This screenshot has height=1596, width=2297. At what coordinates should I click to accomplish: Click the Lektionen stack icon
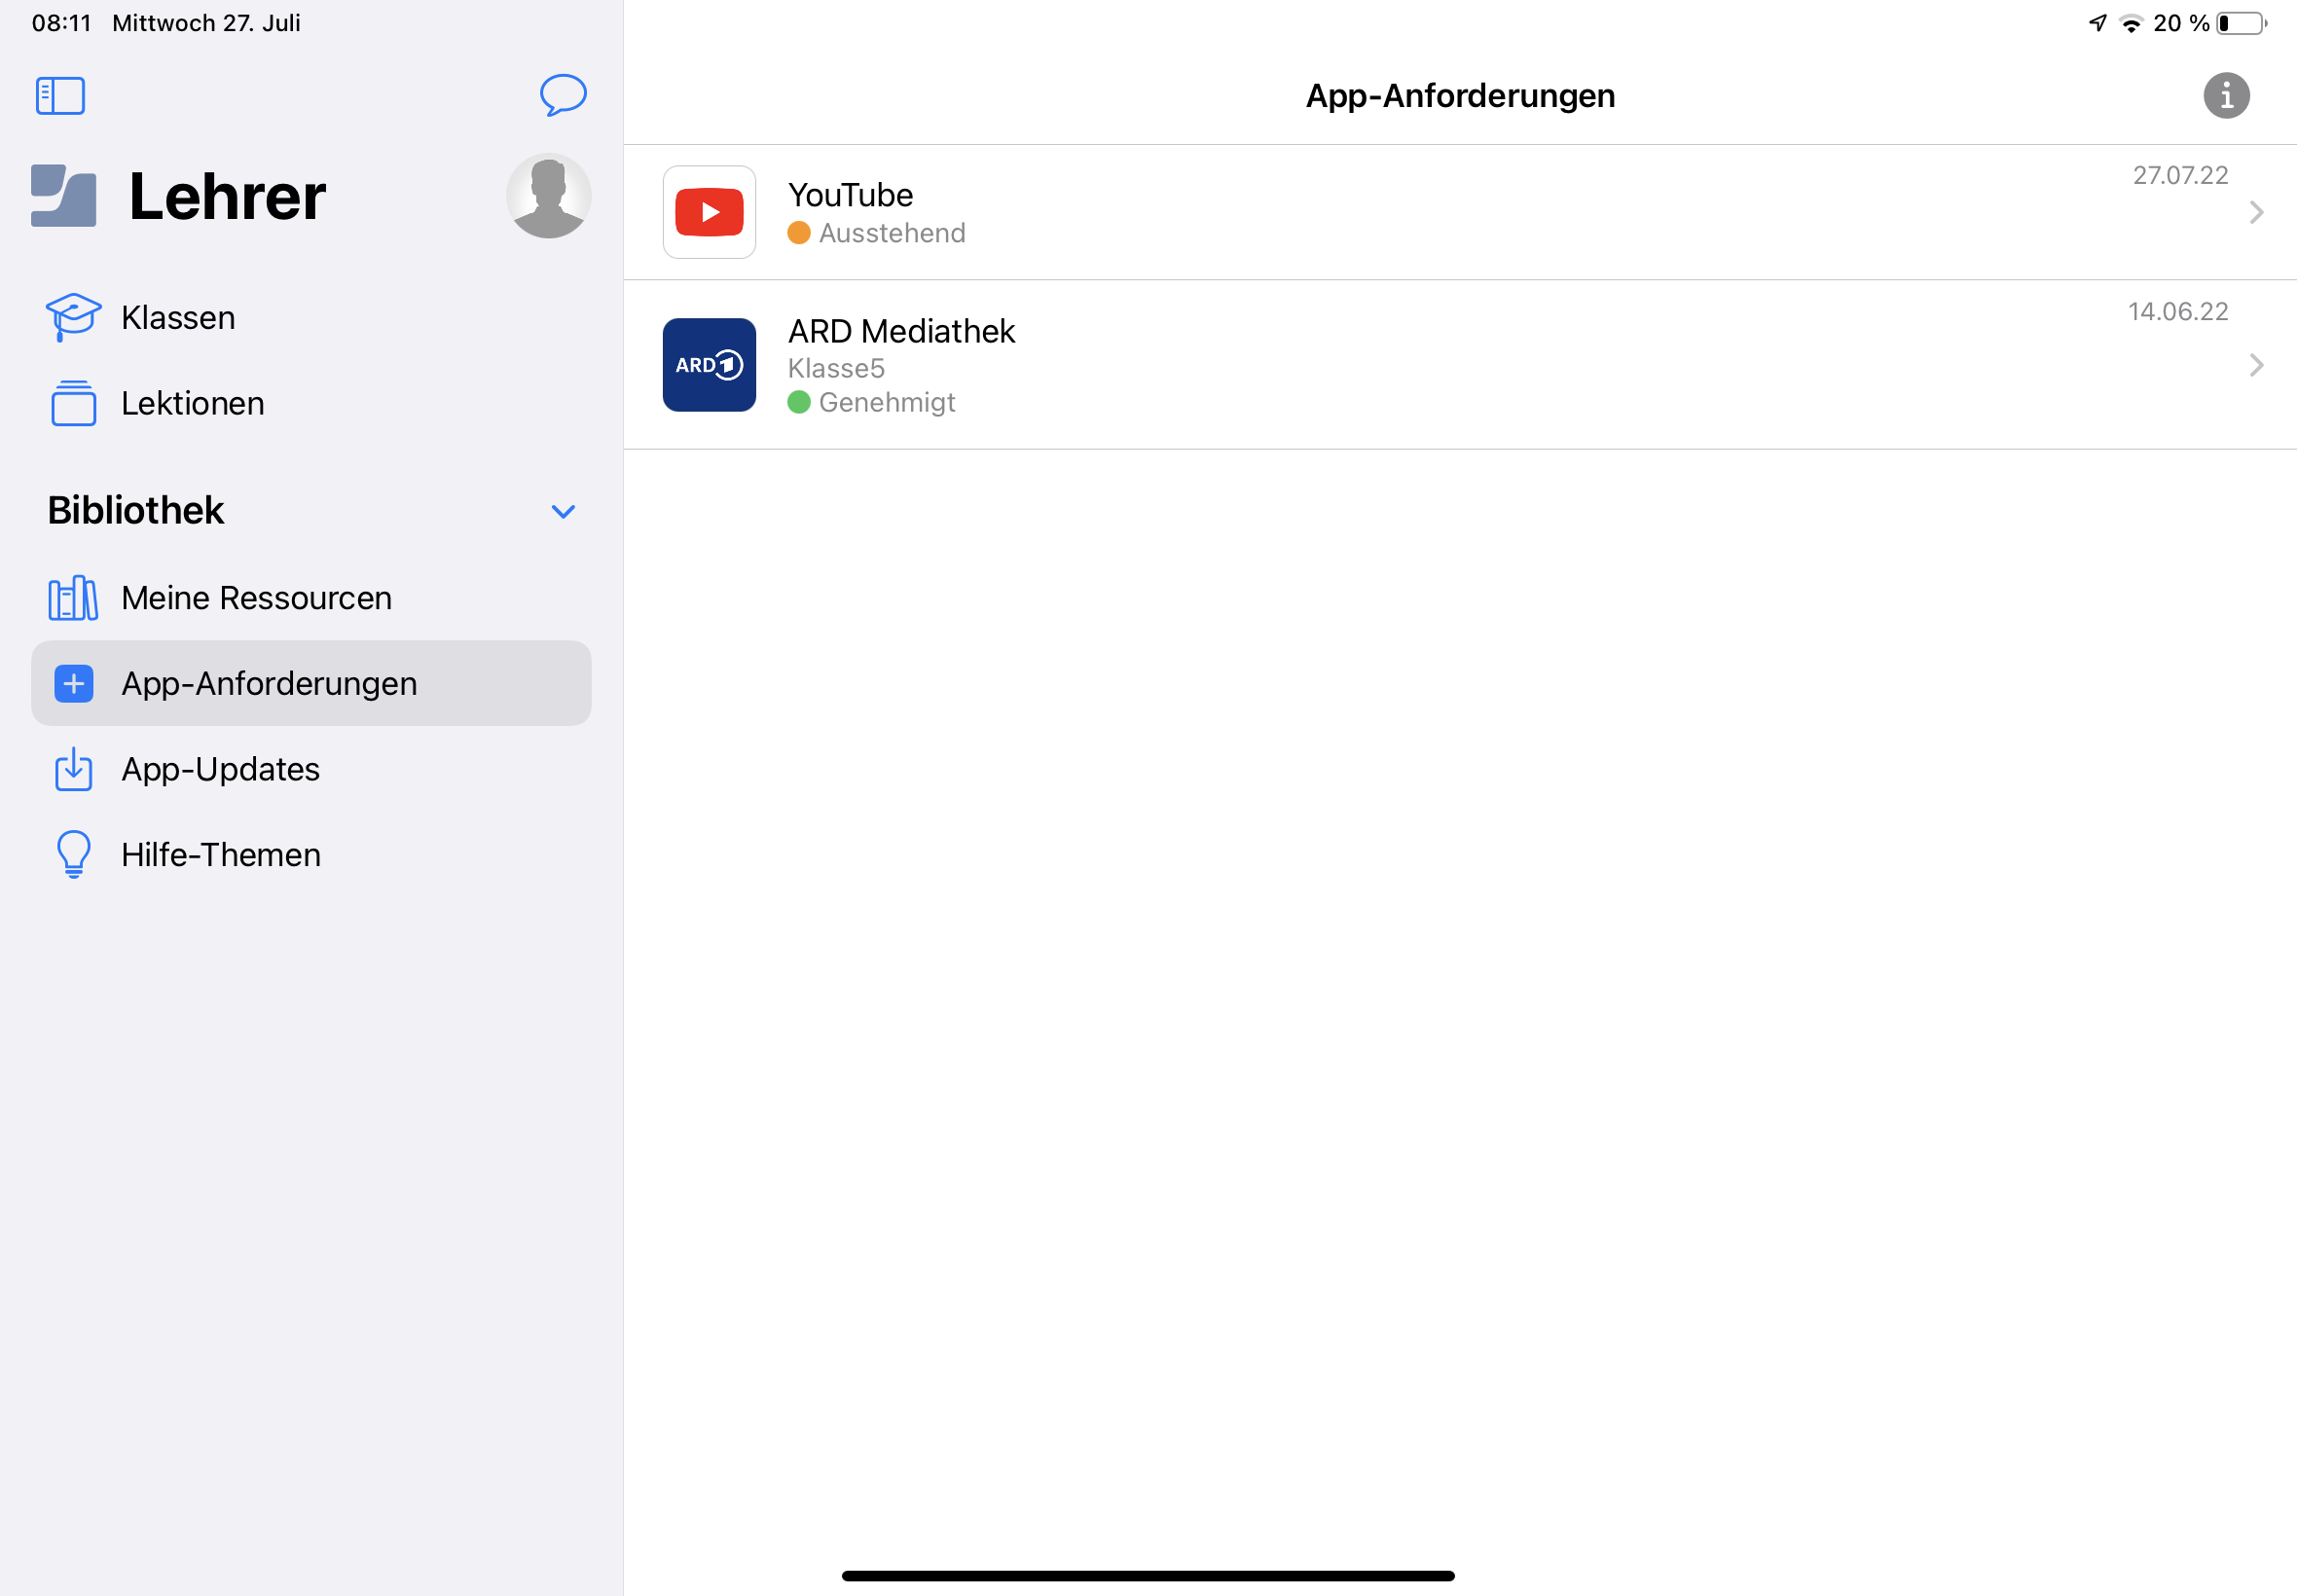(x=74, y=404)
